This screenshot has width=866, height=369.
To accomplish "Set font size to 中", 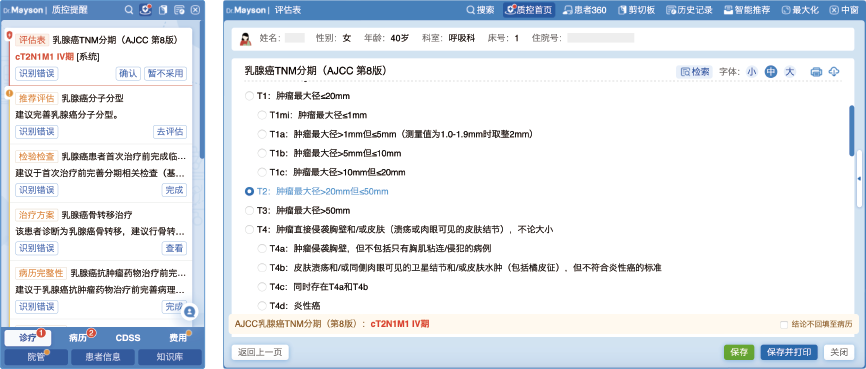I will [x=770, y=71].
